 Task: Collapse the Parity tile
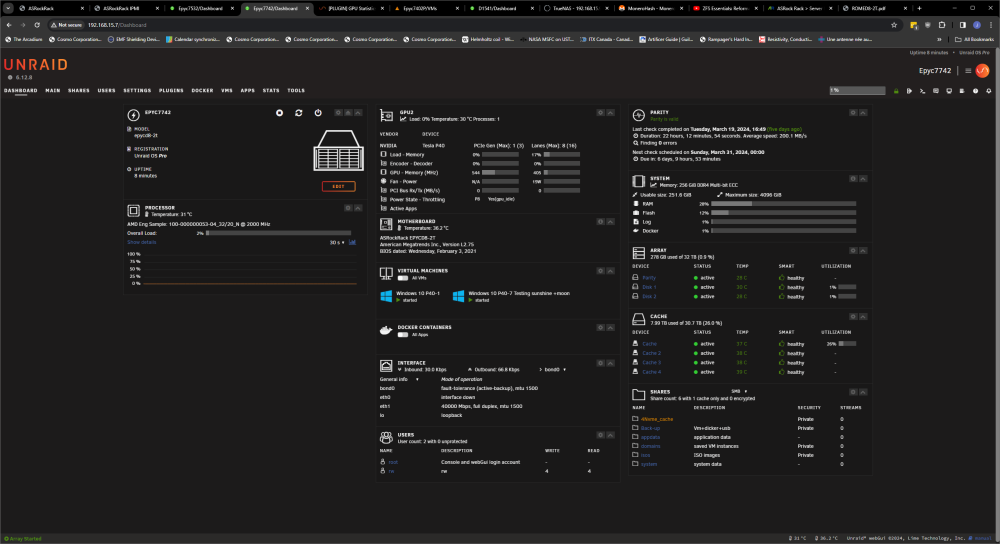pos(863,113)
